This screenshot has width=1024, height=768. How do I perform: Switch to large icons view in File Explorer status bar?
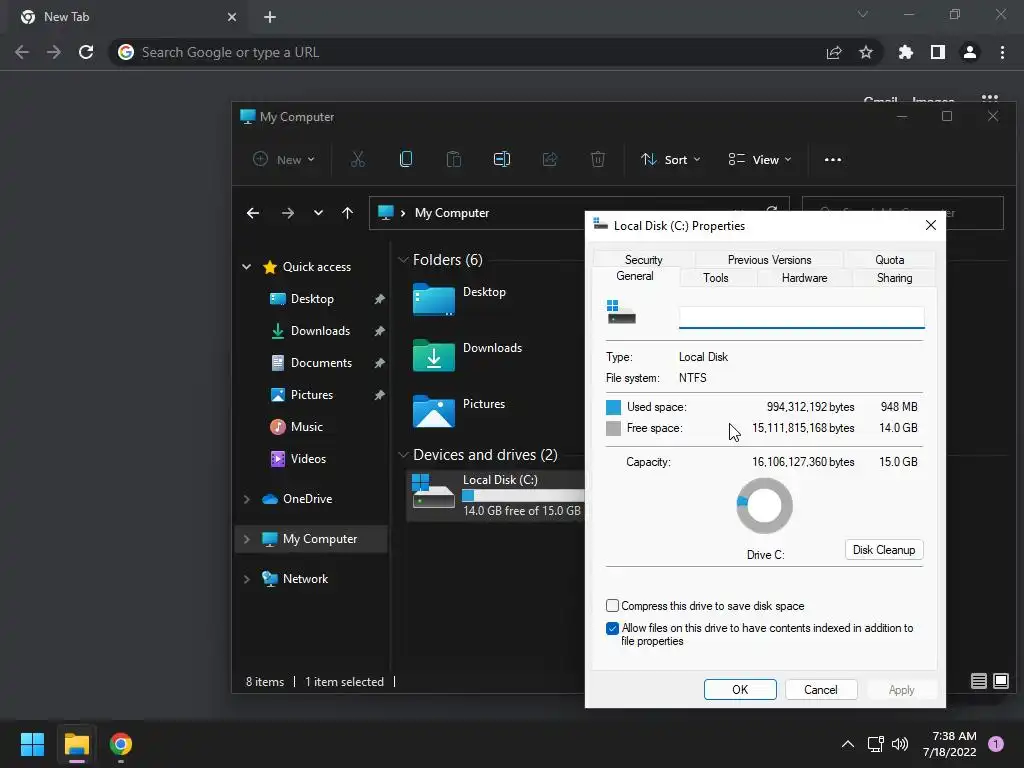(1000, 681)
